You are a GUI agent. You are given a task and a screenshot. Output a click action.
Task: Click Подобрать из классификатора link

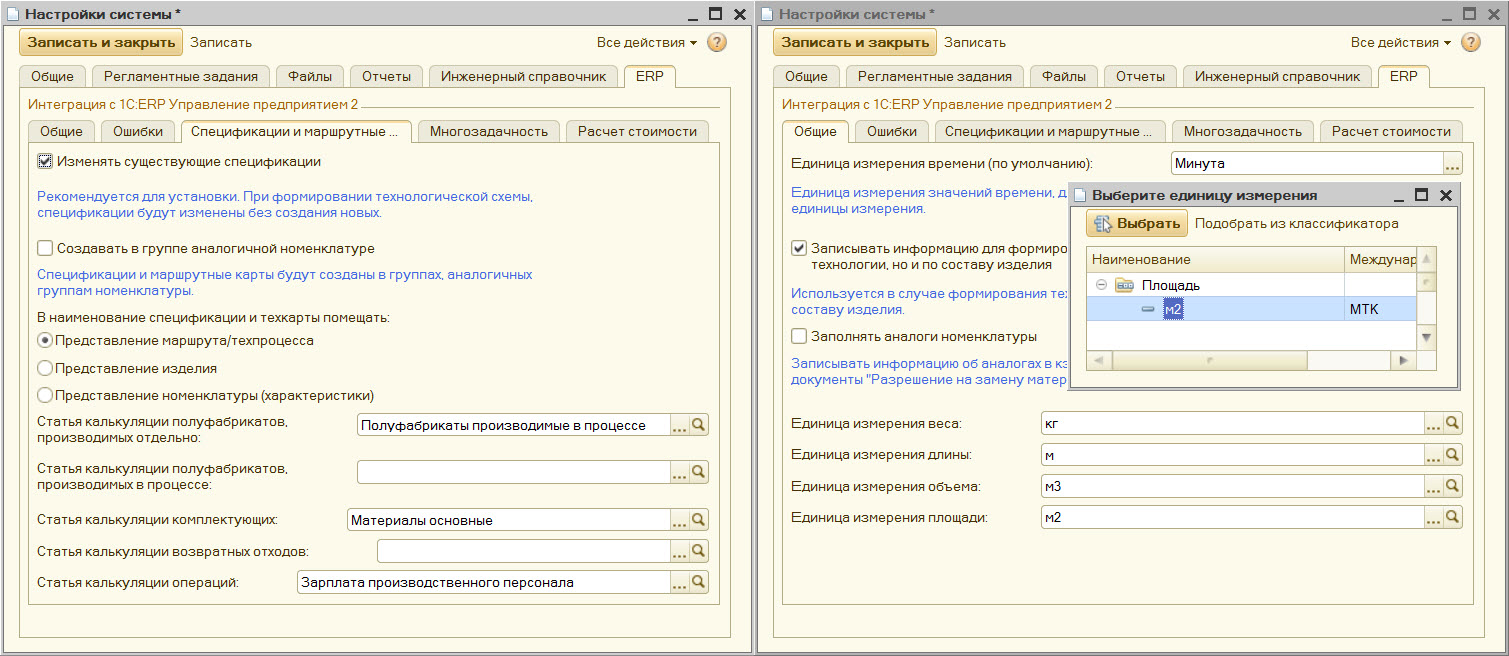pyautogui.click(x=1296, y=224)
